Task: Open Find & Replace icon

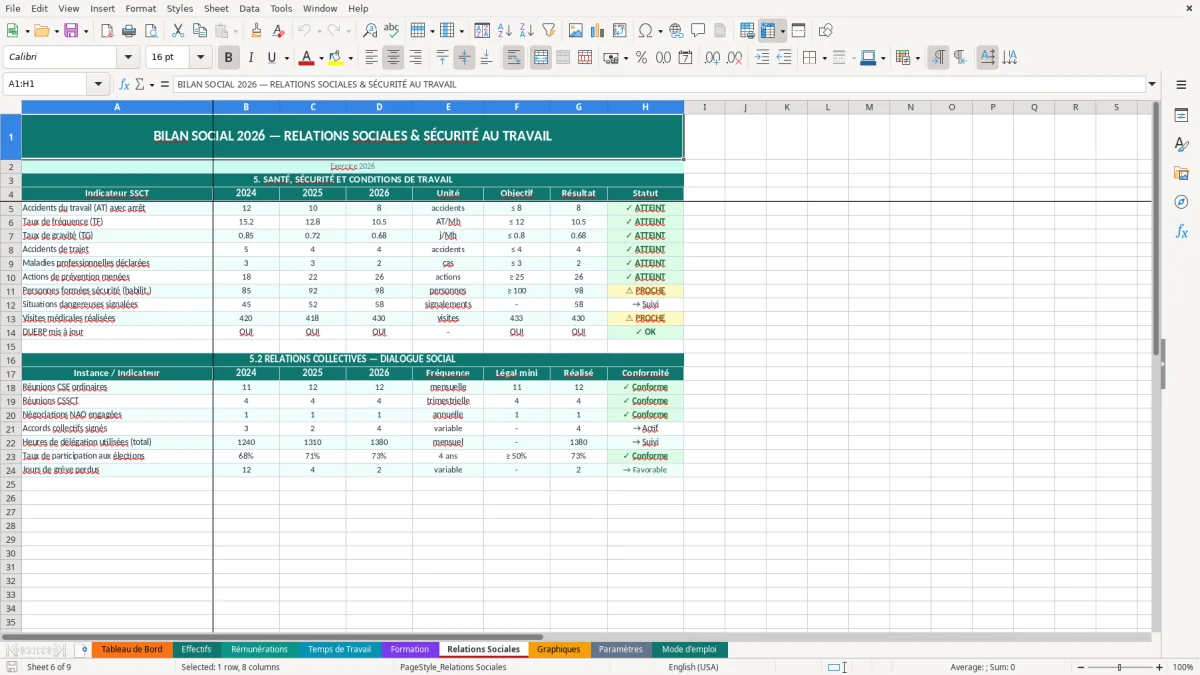Action: [x=370, y=31]
